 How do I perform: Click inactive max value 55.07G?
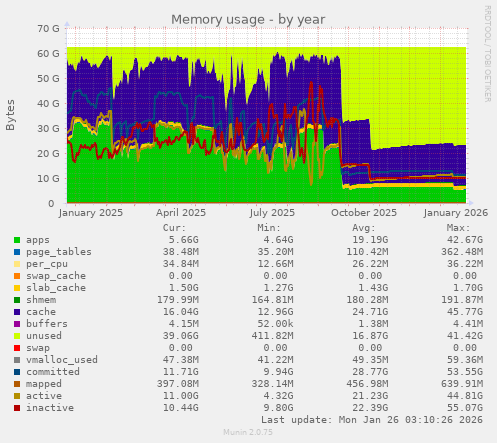[x=465, y=408]
